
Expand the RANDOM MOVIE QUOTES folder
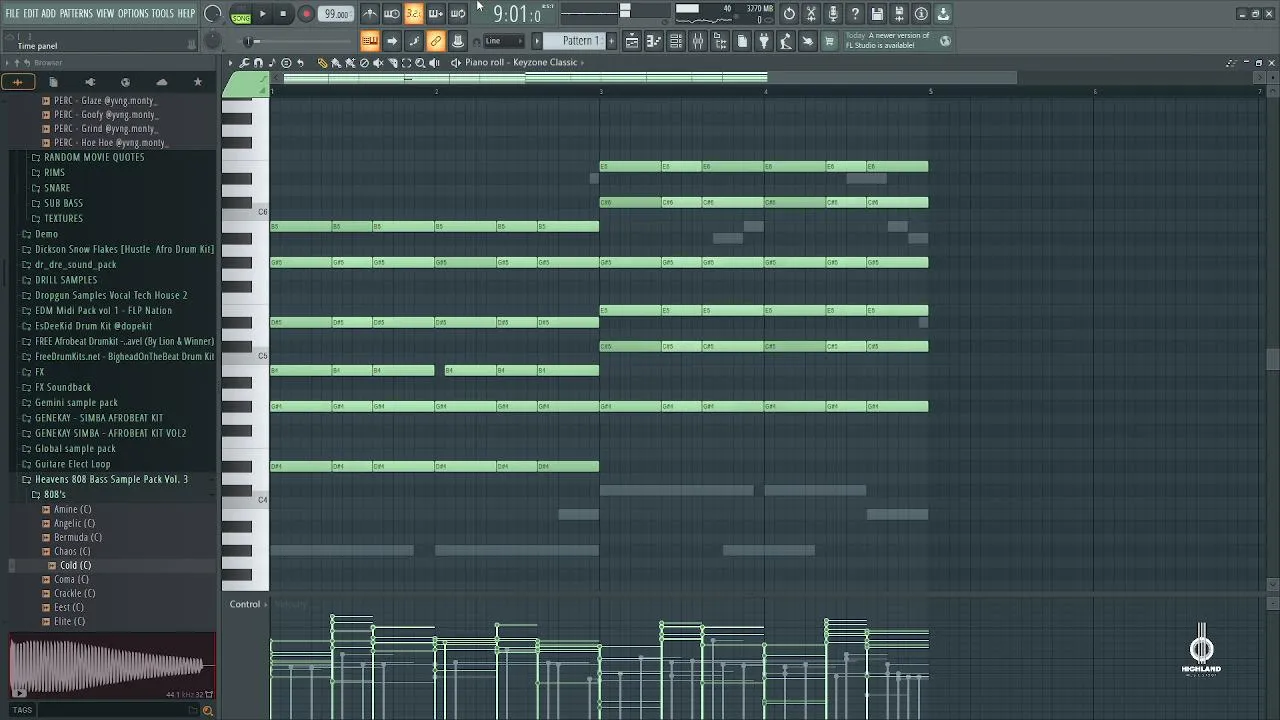point(94,157)
